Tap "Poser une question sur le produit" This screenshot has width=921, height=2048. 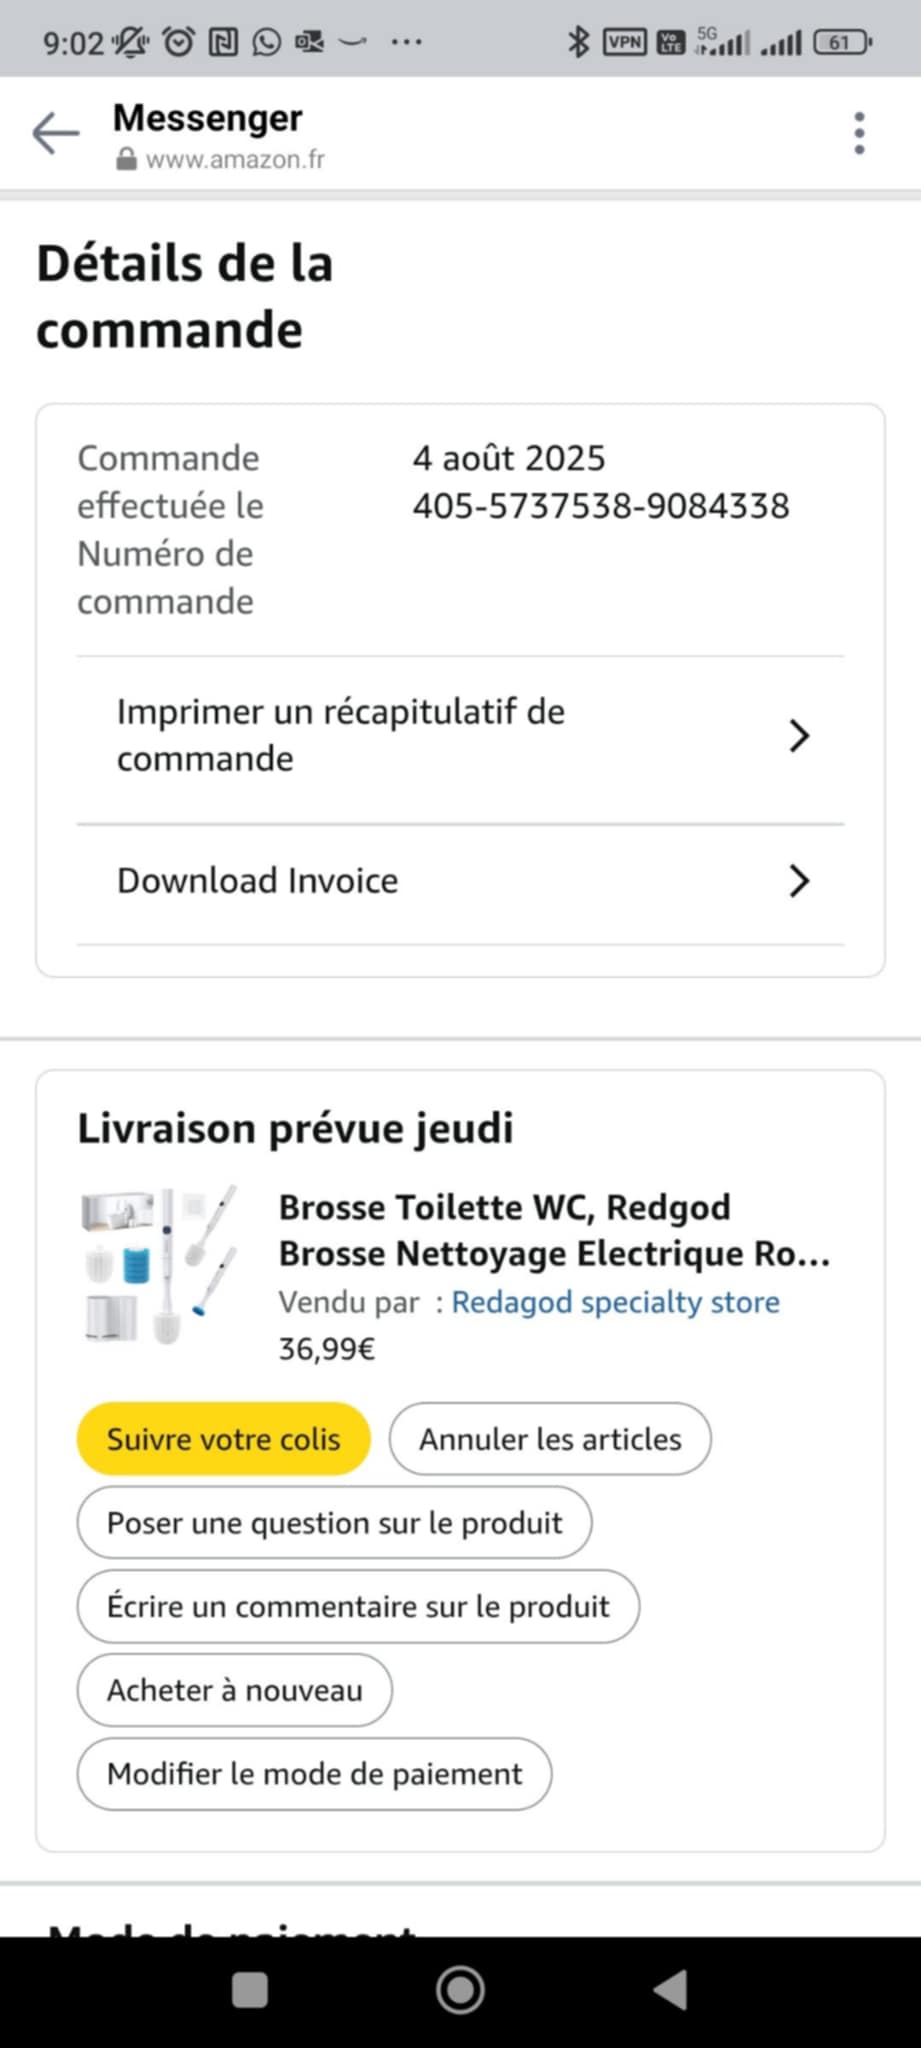tap(334, 1523)
